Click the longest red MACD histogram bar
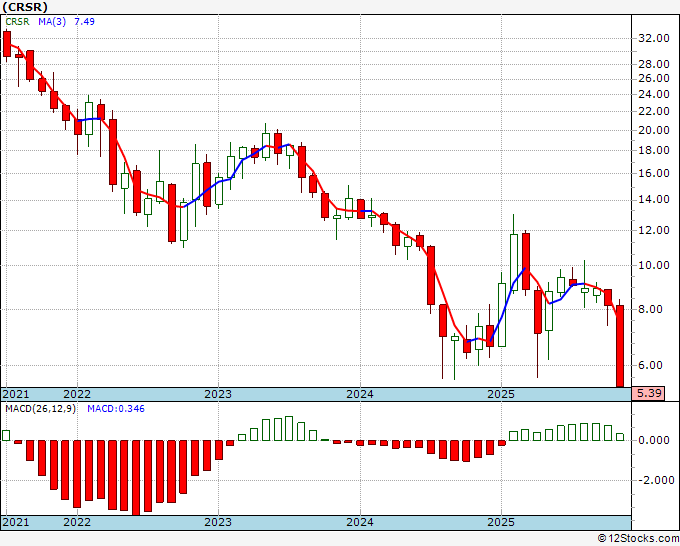This screenshot has height=546, width=680. 136,478
